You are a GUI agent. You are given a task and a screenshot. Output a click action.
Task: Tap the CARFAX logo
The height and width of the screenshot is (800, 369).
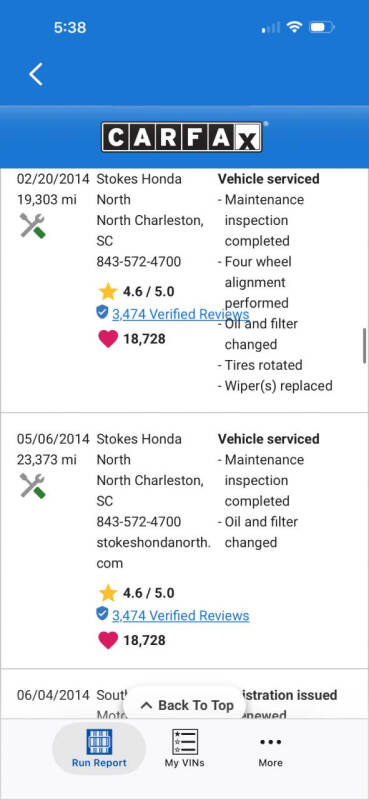click(182, 137)
